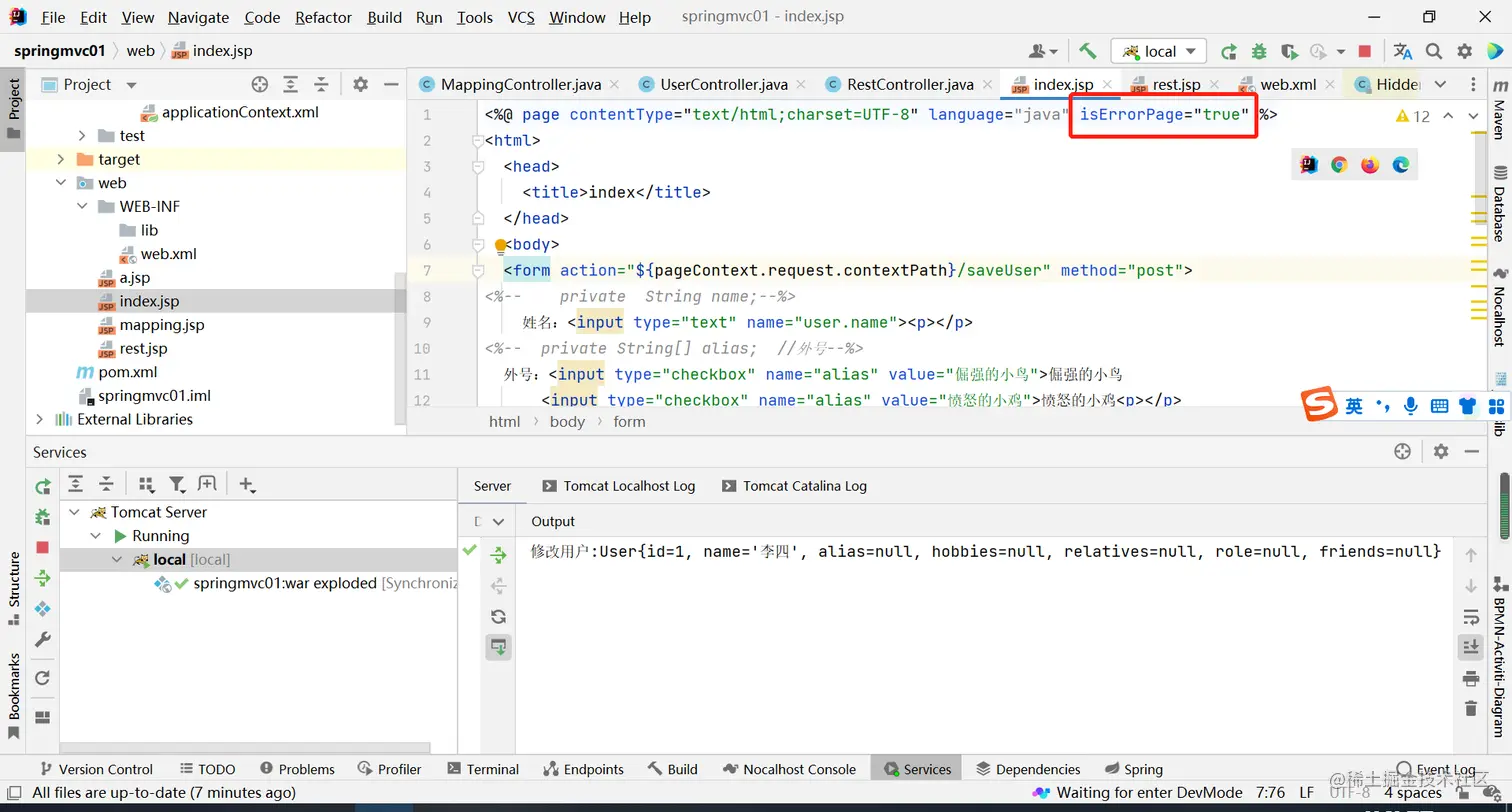The width and height of the screenshot is (1512, 812).
Task: Expand all in the Project panel
Action: tap(290, 85)
